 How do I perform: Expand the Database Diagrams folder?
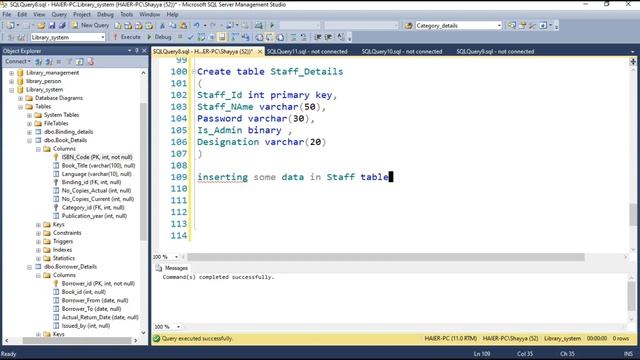coord(20,98)
